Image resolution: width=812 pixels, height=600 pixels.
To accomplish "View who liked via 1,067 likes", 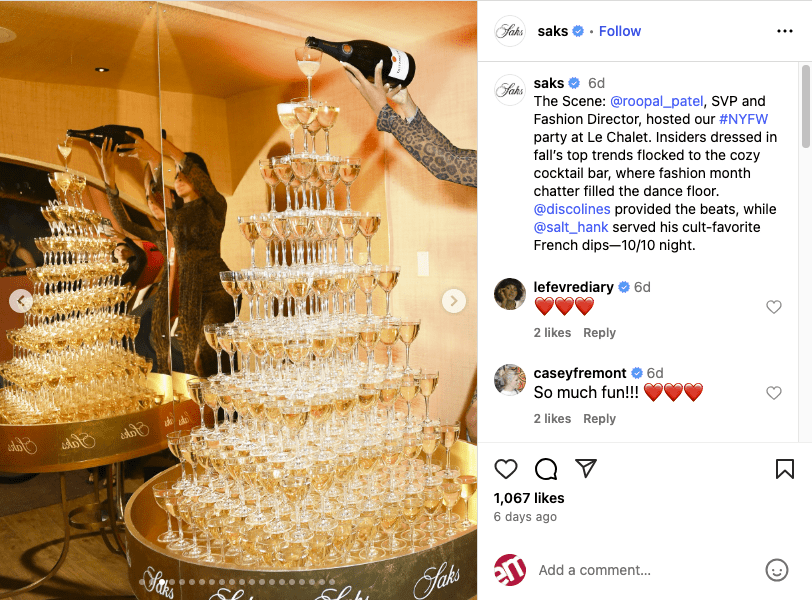I will pyautogui.click(x=529, y=498).
